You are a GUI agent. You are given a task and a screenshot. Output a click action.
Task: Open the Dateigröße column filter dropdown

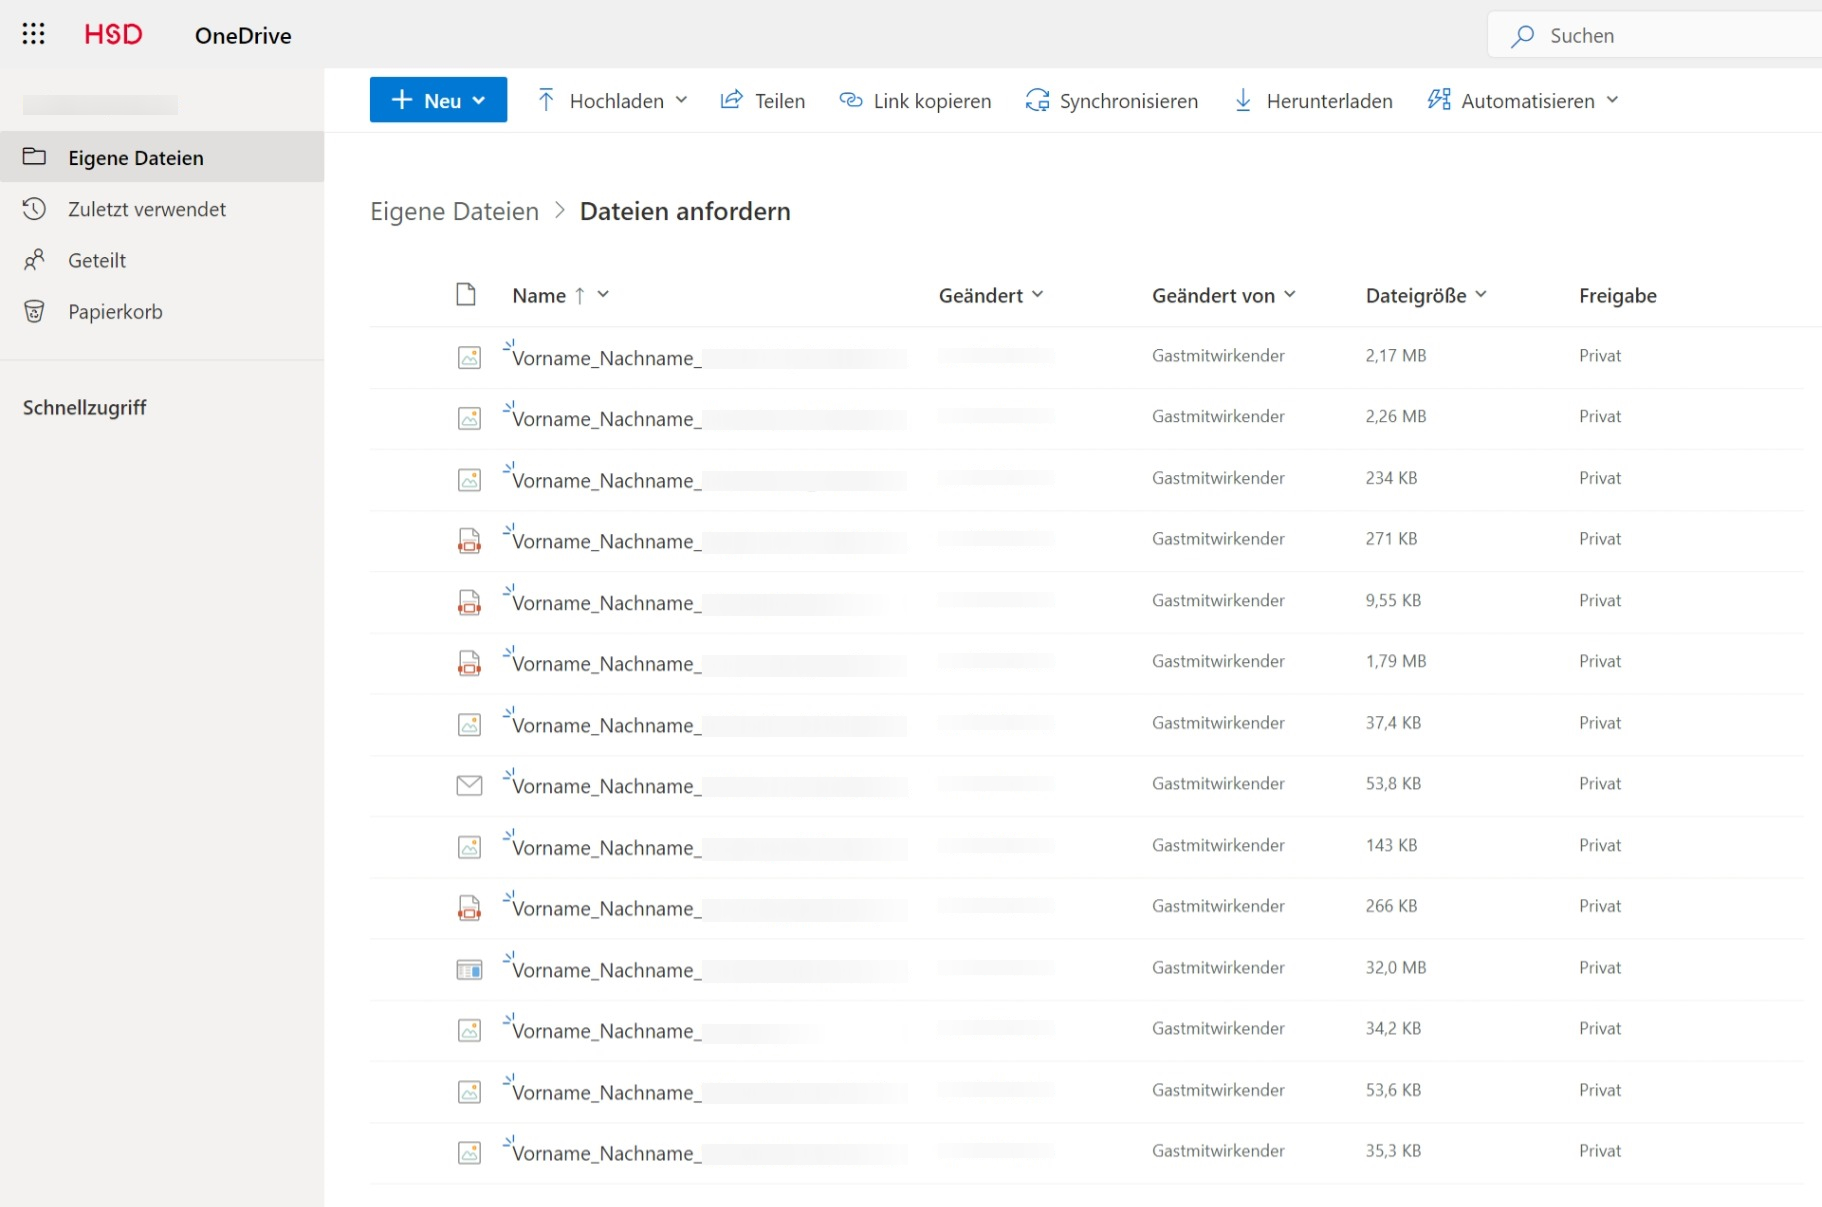click(1425, 295)
